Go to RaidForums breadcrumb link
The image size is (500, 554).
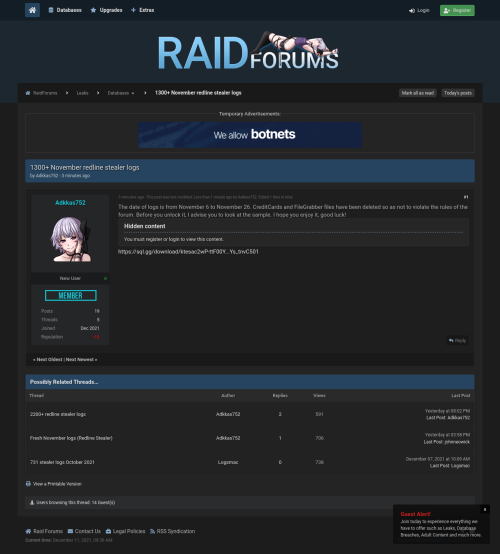[45, 93]
